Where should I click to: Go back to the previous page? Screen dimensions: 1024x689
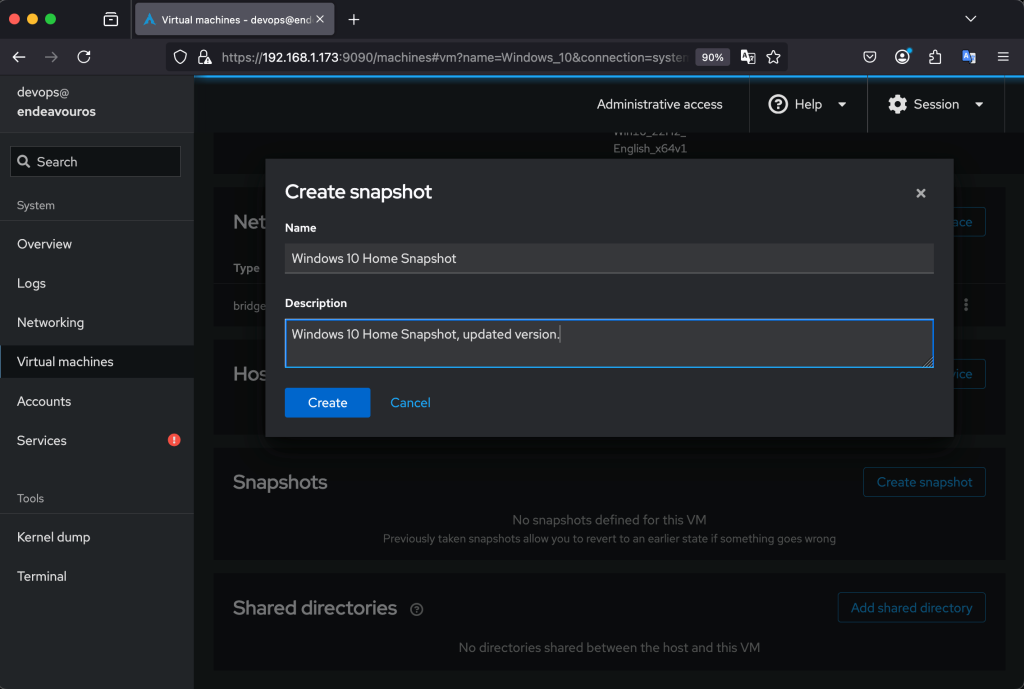(19, 57)
